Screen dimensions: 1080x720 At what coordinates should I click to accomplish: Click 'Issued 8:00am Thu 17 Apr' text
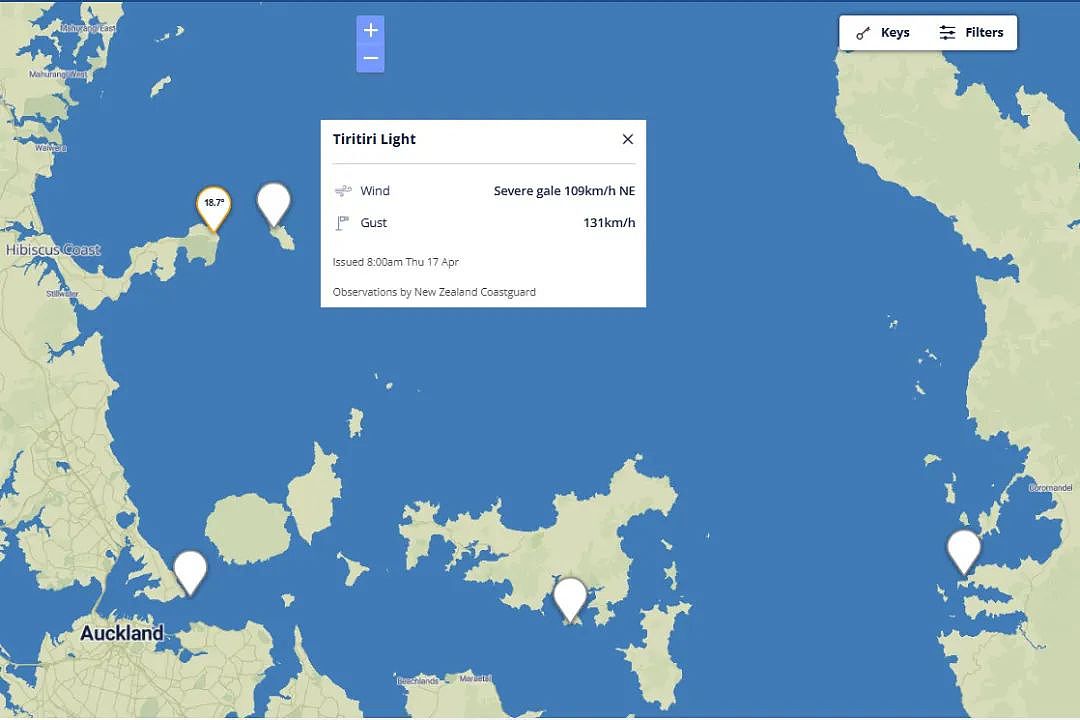click(395, 262)
